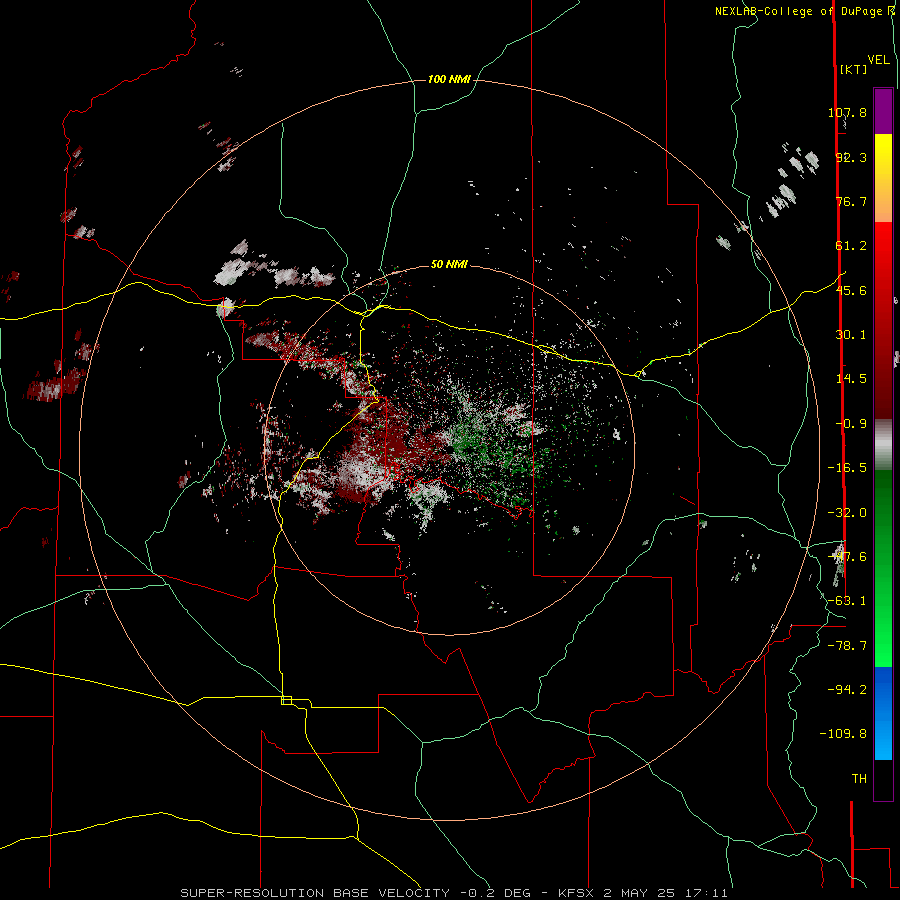Click the VEL legend title
900x900 pixels.
[878, 60]
